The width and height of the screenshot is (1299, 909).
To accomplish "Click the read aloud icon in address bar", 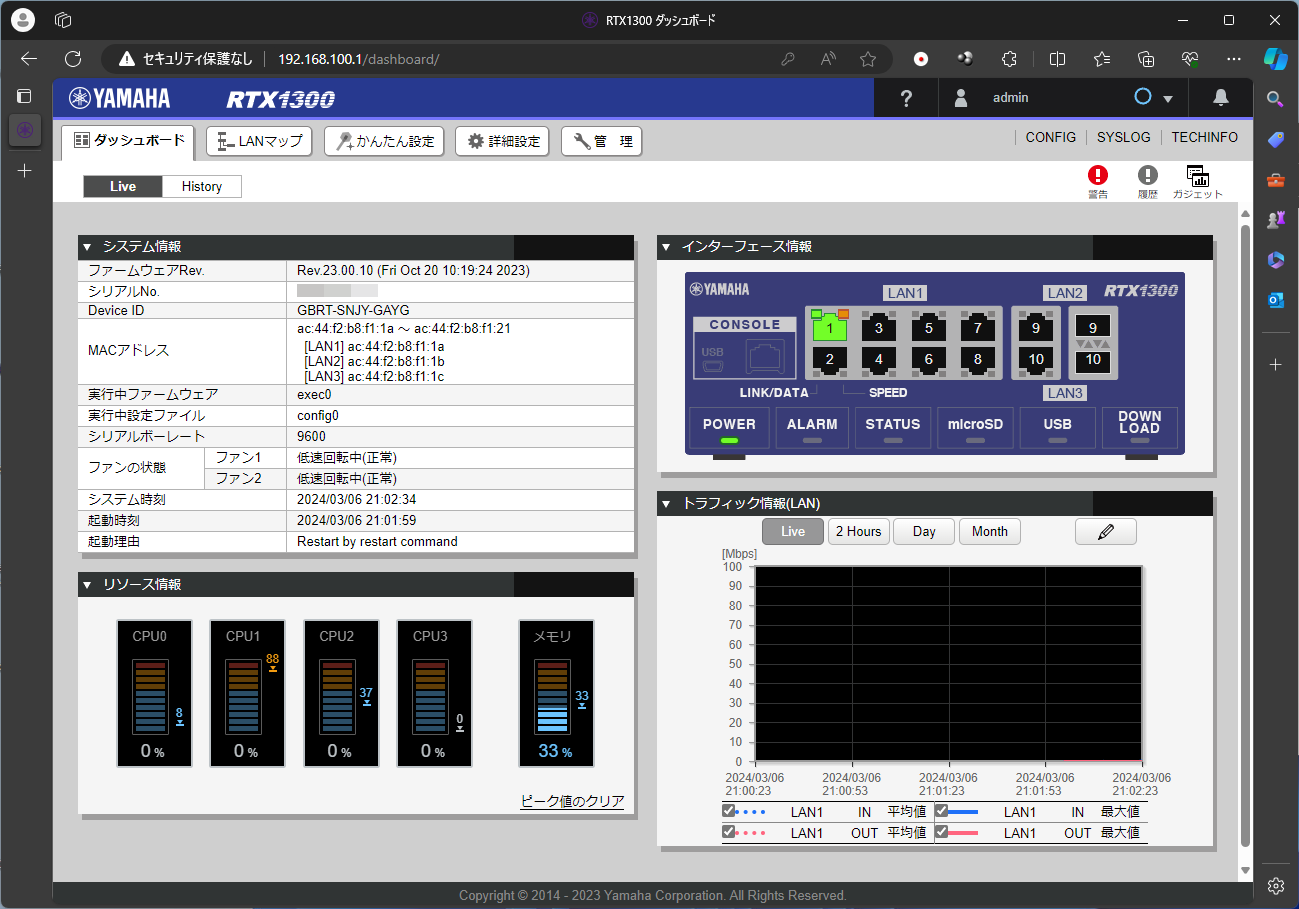I will coord(828,59).
